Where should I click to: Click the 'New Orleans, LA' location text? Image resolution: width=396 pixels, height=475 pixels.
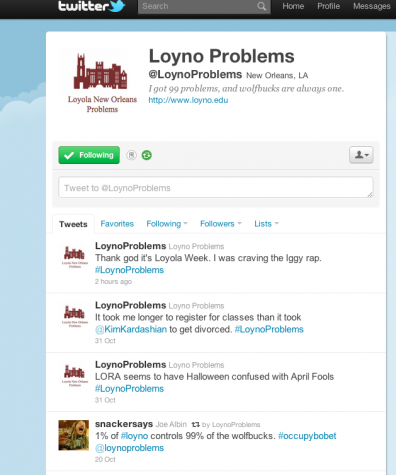(x=277, y=76)
